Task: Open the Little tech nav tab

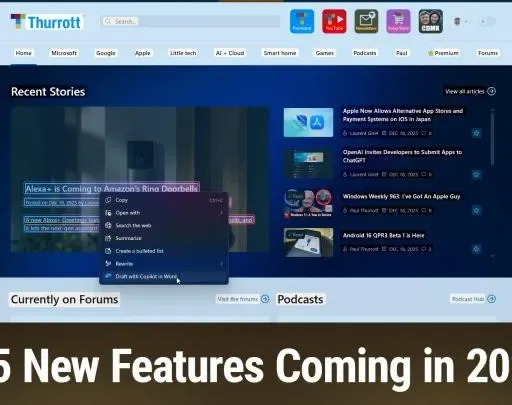Action: 183,53
